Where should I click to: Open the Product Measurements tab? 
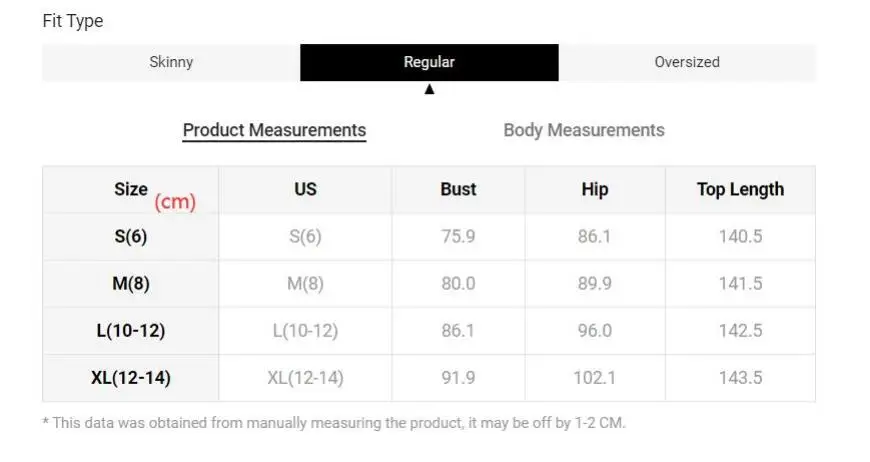point(274,130)
